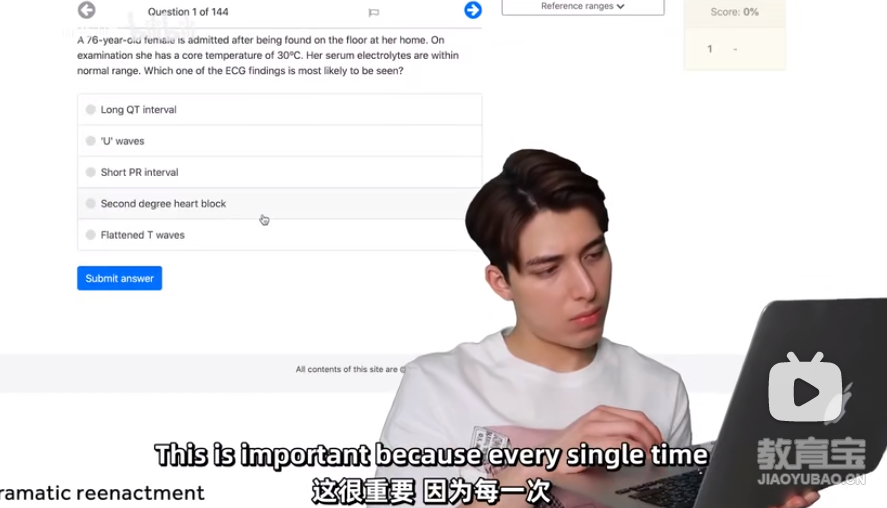Click the English subtitle caption

coord(431,455)
